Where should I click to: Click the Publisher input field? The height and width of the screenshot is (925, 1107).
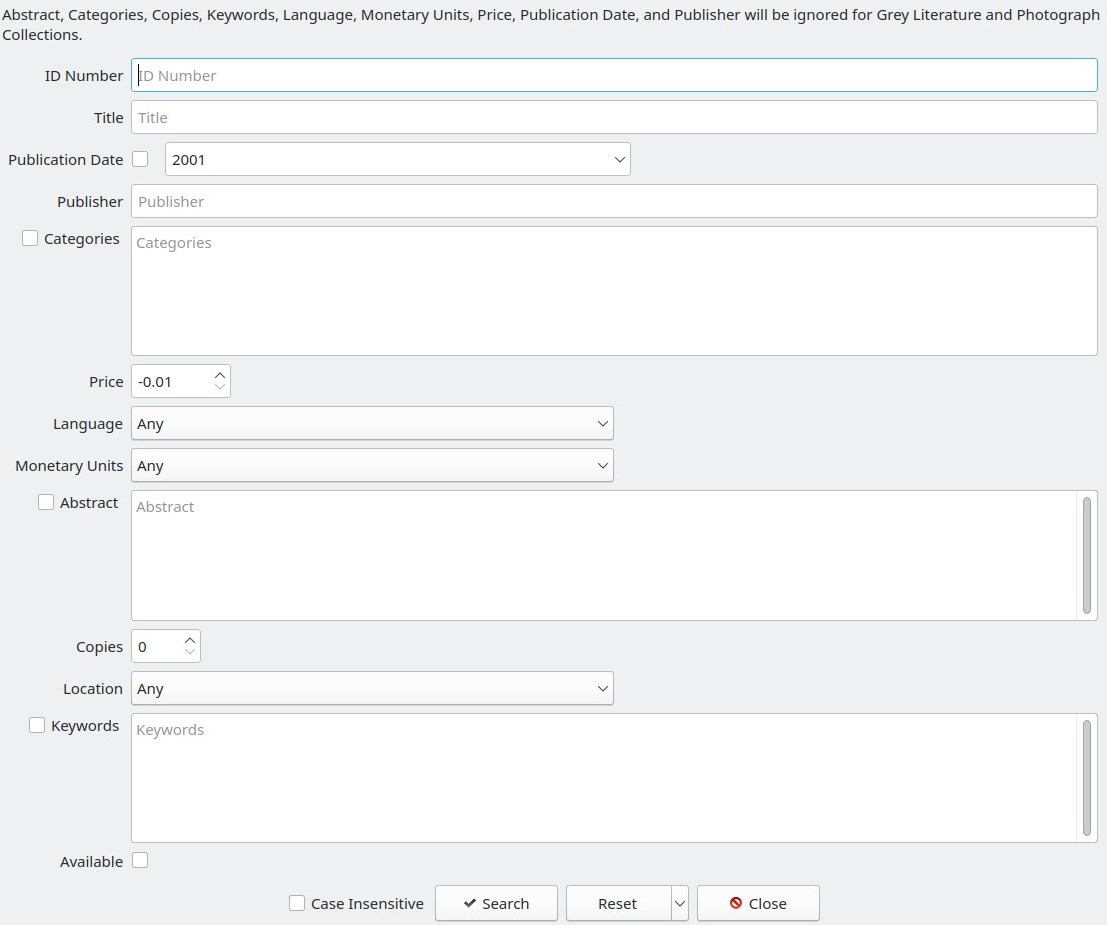[614, 201]
